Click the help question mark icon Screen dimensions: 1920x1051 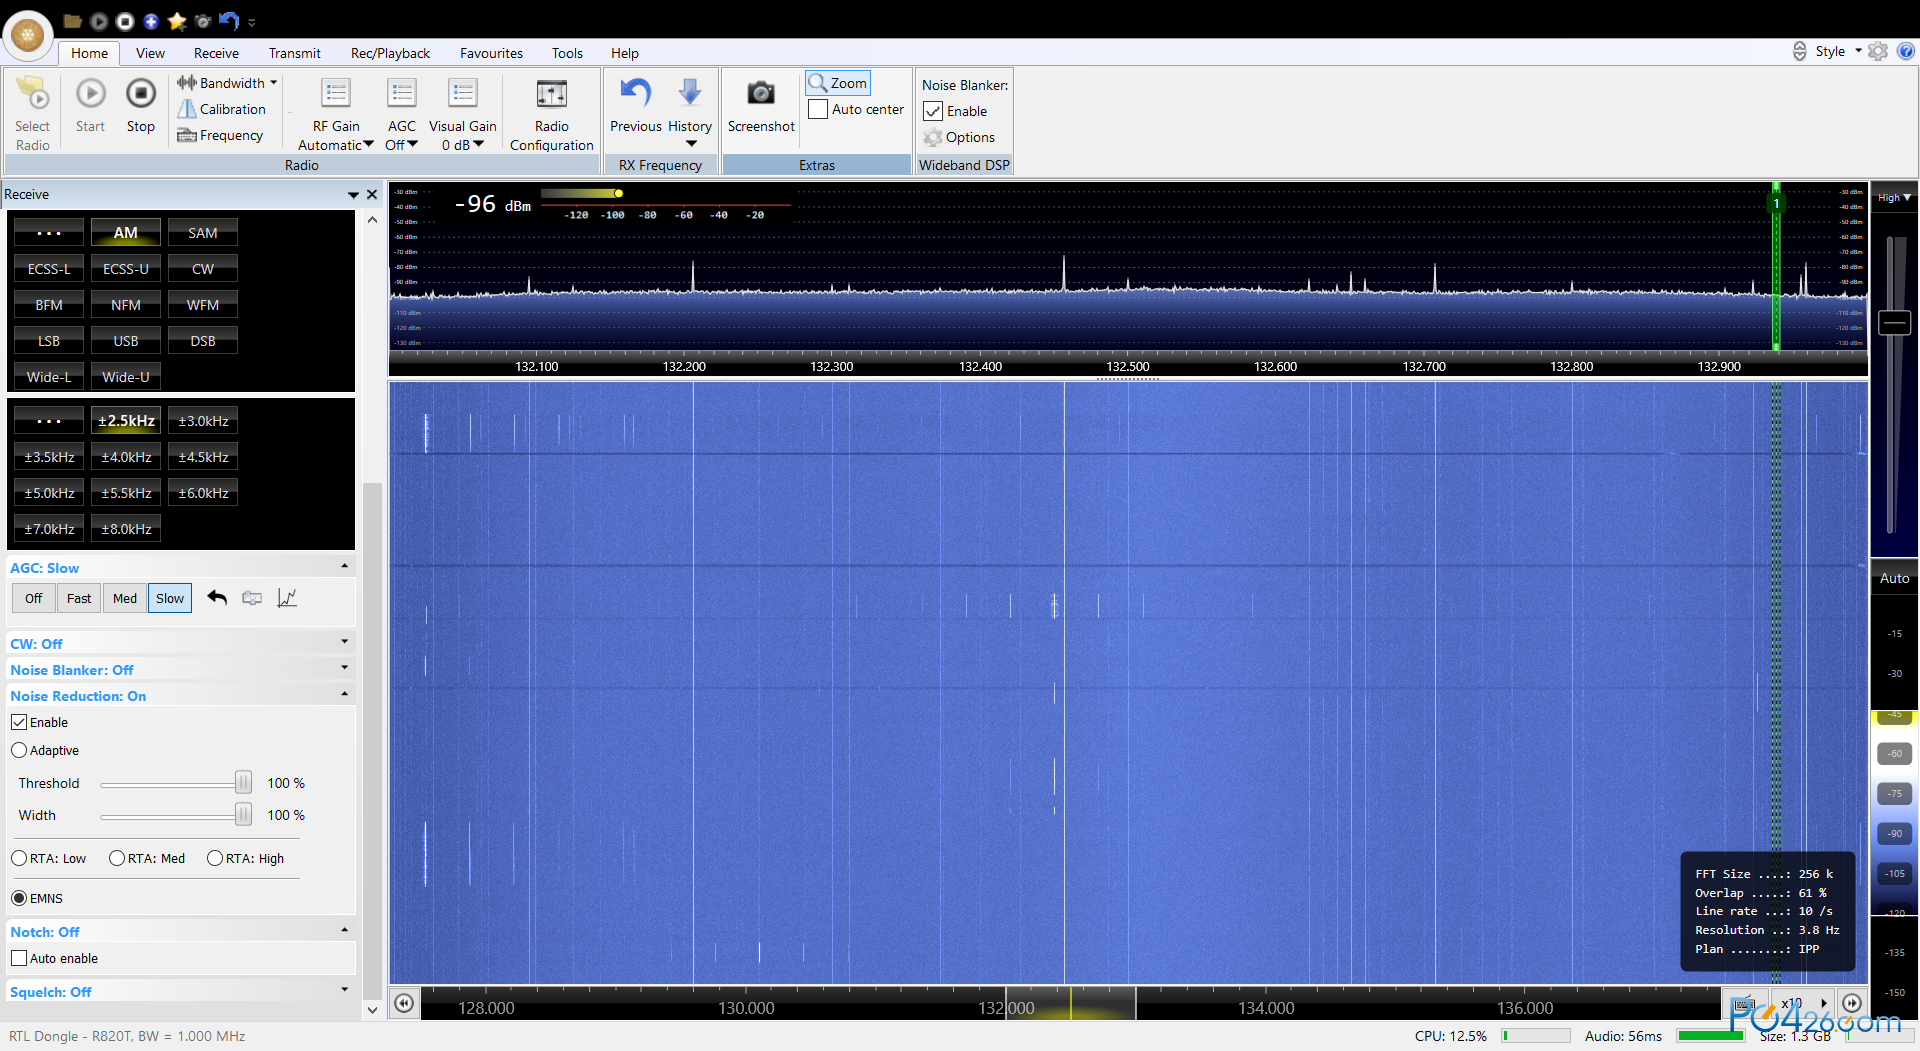(x=1906, y=51)
